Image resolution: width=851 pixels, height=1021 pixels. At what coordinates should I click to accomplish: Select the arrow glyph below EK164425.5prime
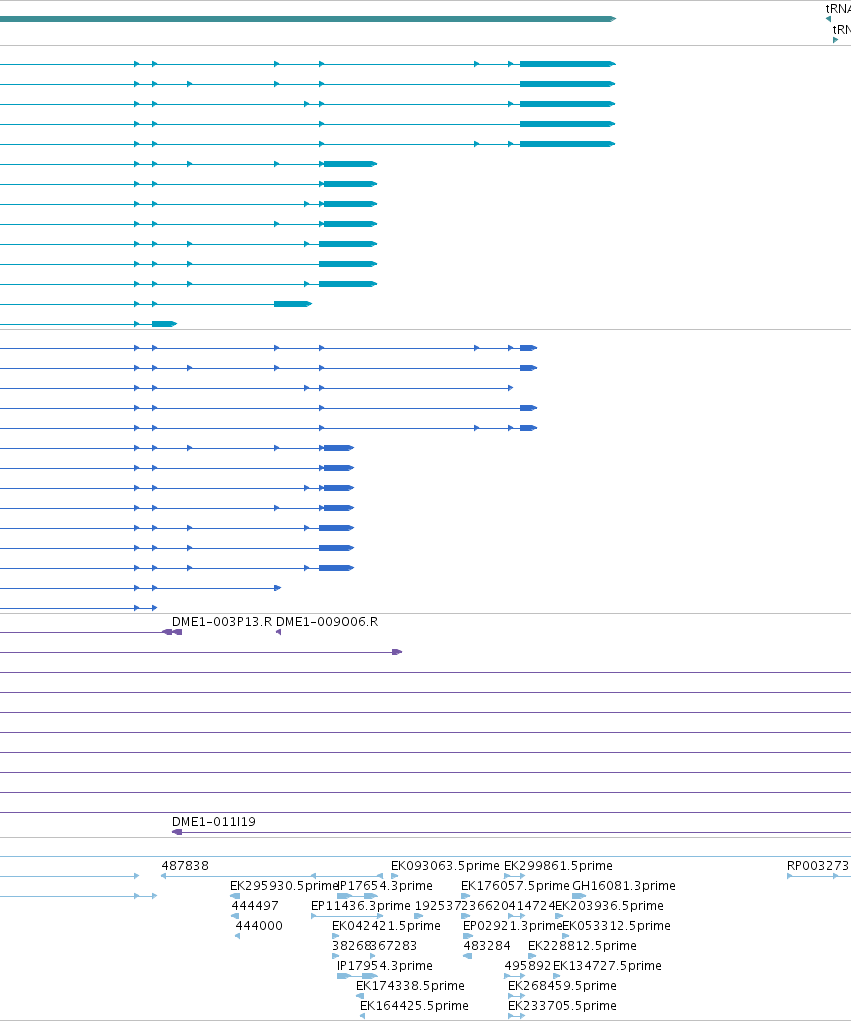(363, 1016)
